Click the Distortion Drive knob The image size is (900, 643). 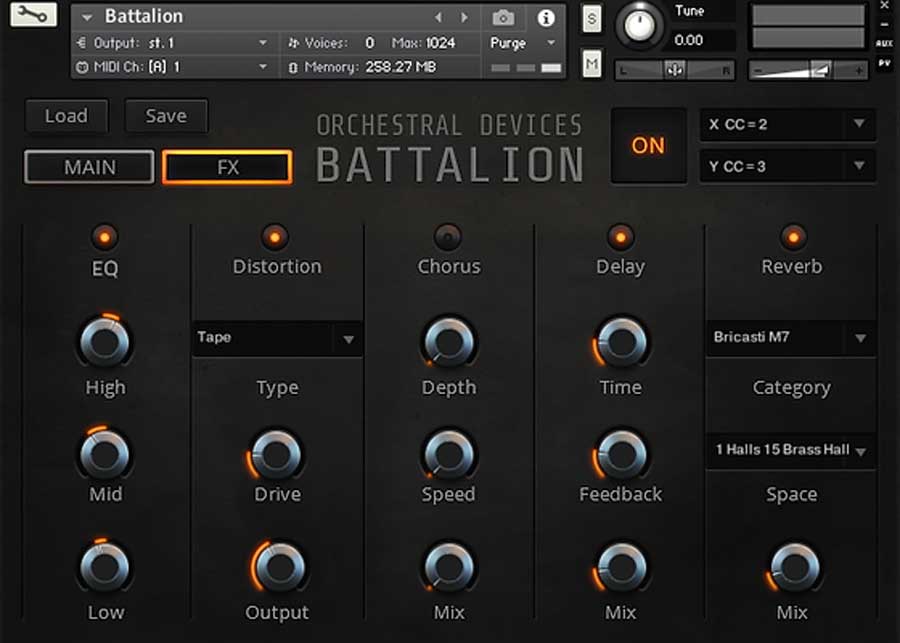(x=276, y=455)
